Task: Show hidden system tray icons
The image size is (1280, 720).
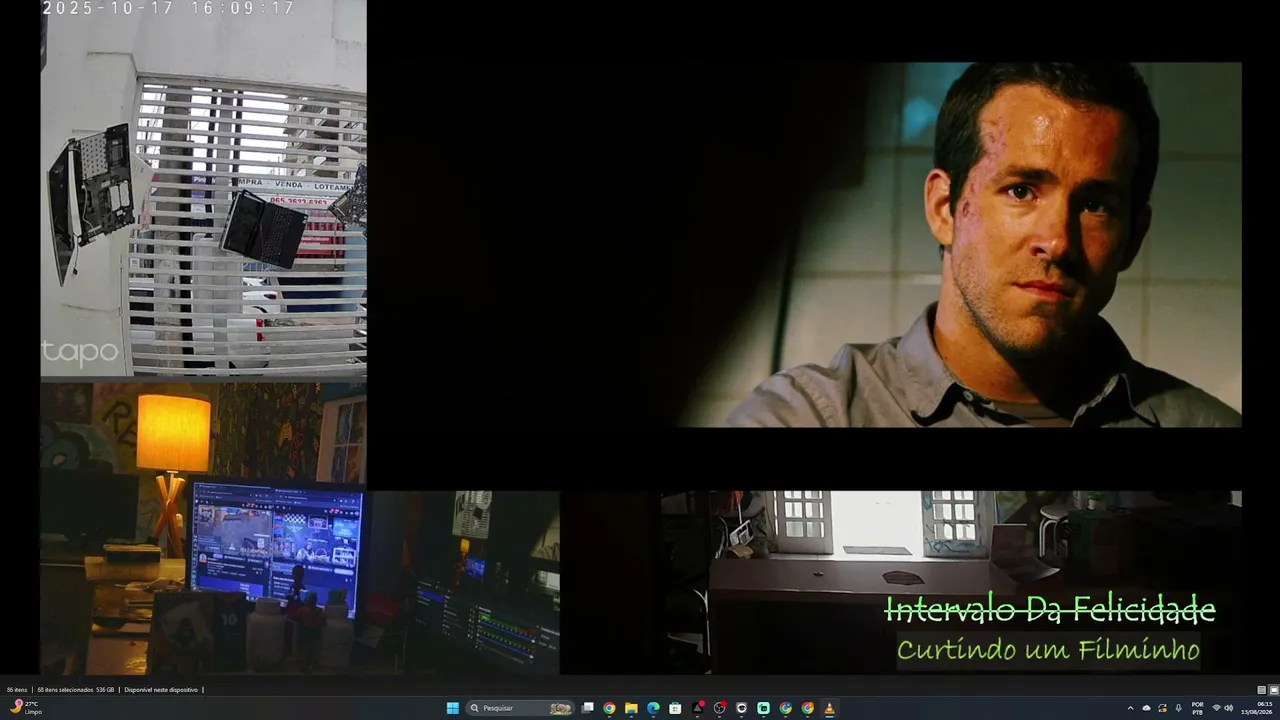Action: pyautogui.click(x=1130, y=708)
